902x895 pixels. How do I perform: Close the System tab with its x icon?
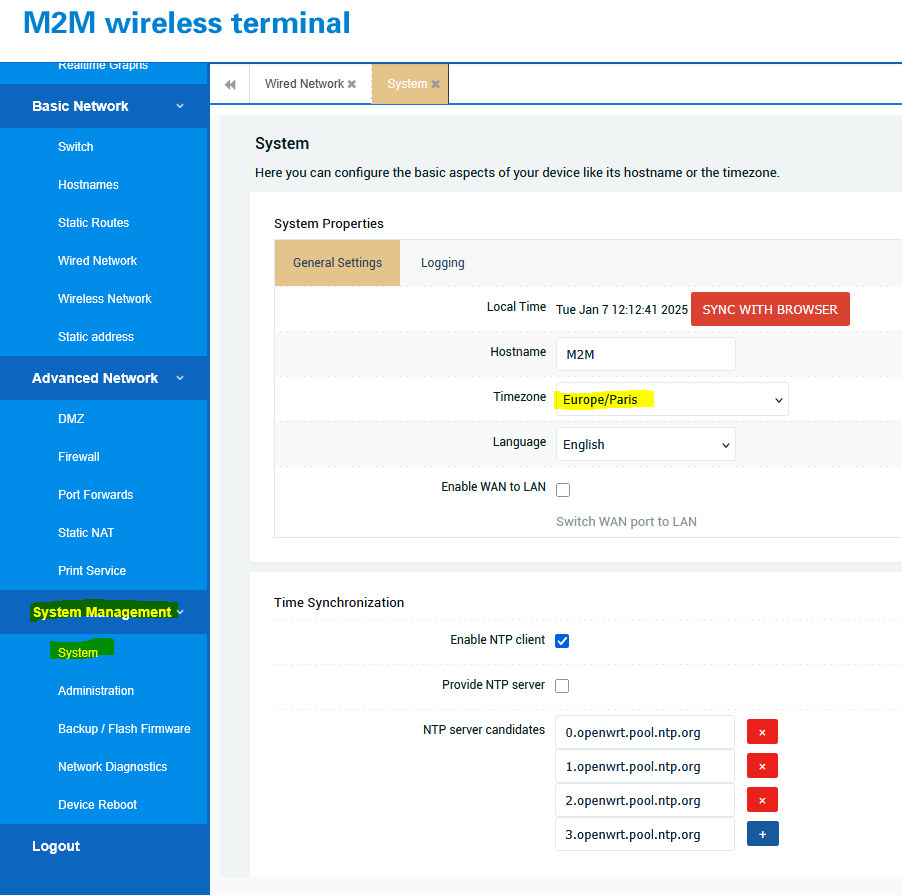tap(436, 85)
